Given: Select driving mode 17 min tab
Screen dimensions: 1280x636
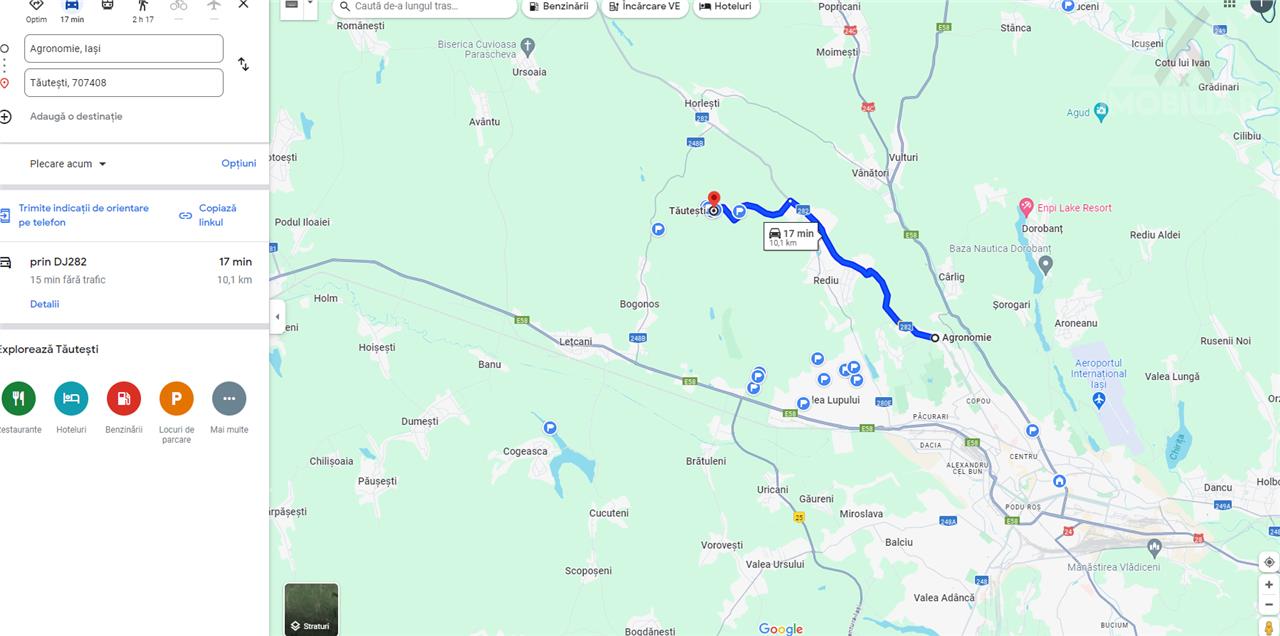Looking at the screenshot, I should pos(72,11).
